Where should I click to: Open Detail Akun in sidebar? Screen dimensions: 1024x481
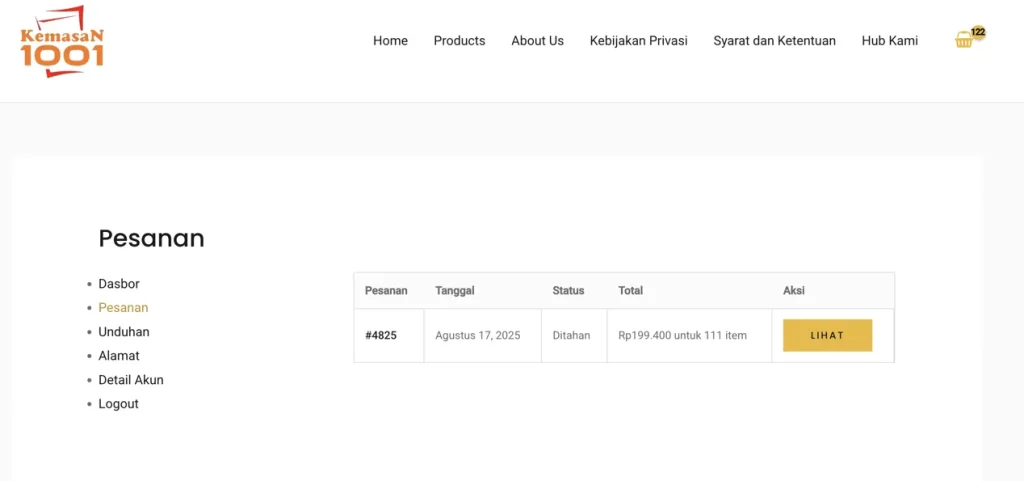click(131, 380)
